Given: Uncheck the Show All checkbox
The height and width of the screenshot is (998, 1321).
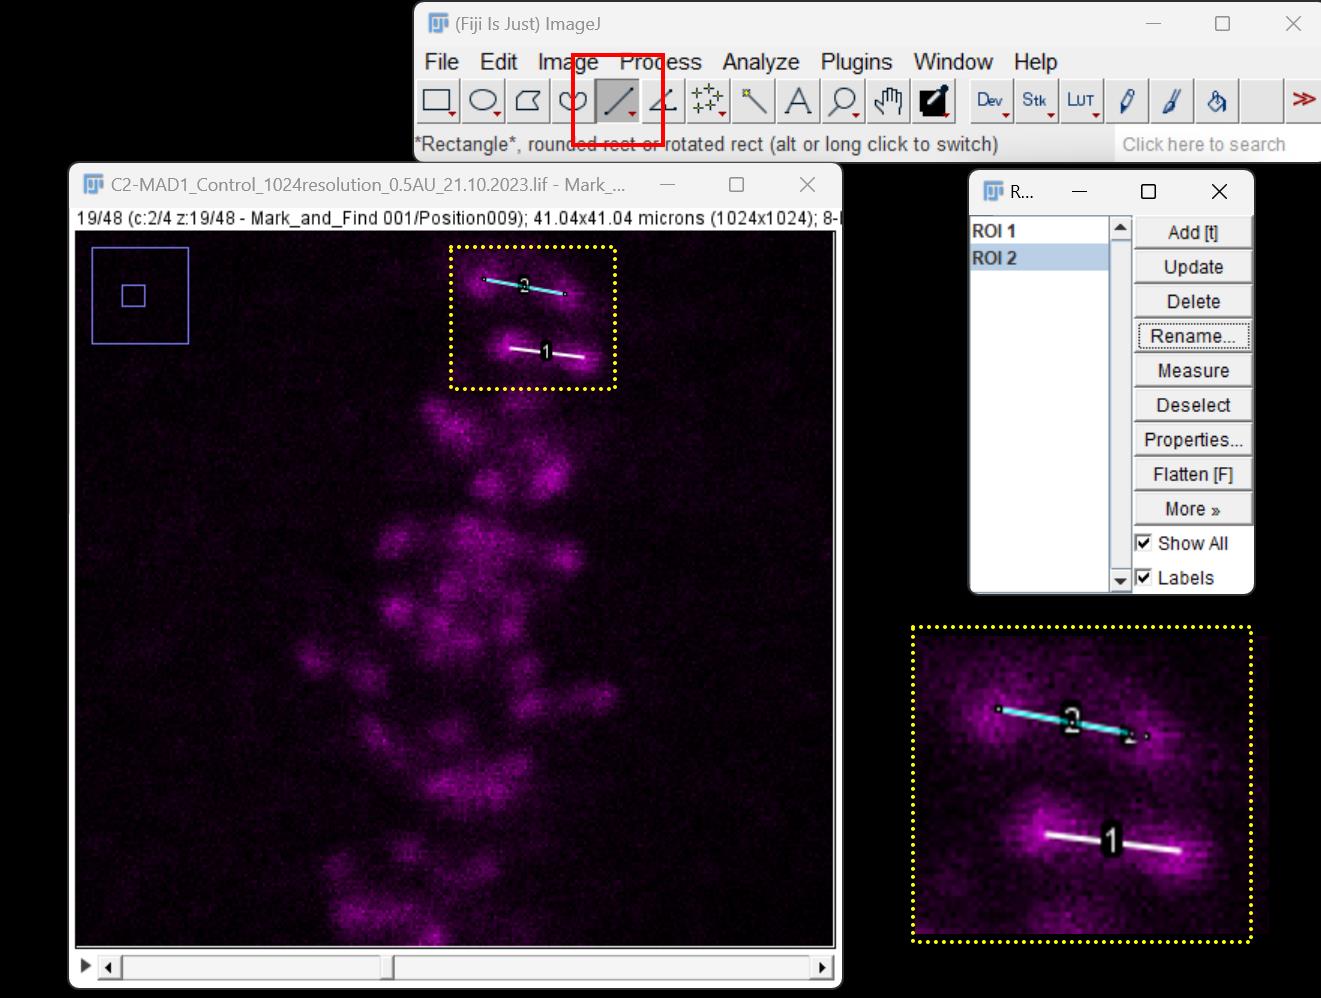Looking at the screenshot, I should 1144,543.
